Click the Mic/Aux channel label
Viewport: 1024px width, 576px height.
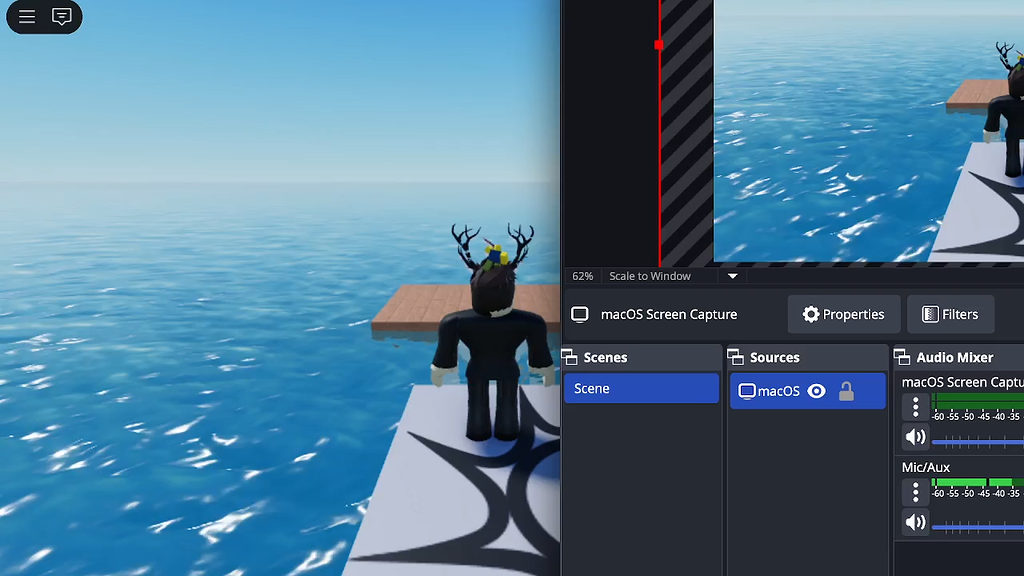click(925, 467)
